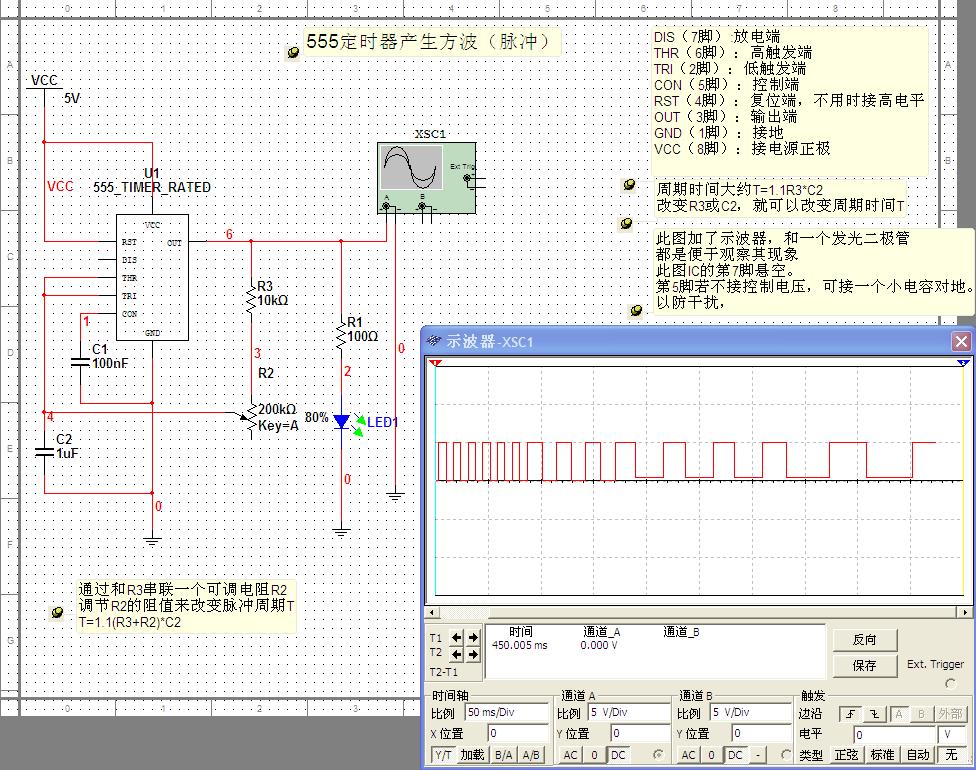The width and height of the screenshot is (976, 770).
Task: Click the C2 1uF capacitor symbol
Action: tap(44, 452)
